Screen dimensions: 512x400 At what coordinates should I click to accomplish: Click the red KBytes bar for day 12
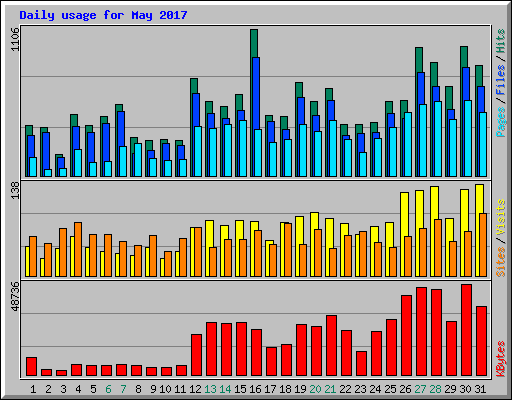pos(196,355)
